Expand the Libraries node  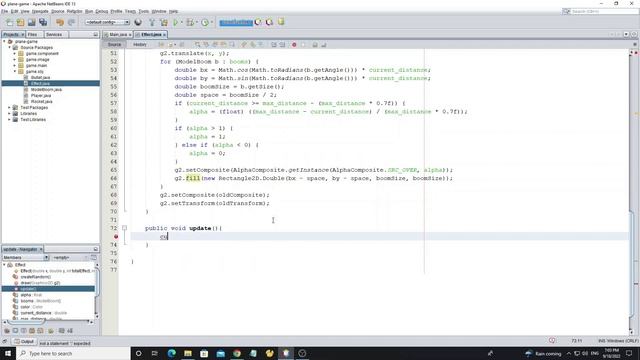click(x=10, y=113)
